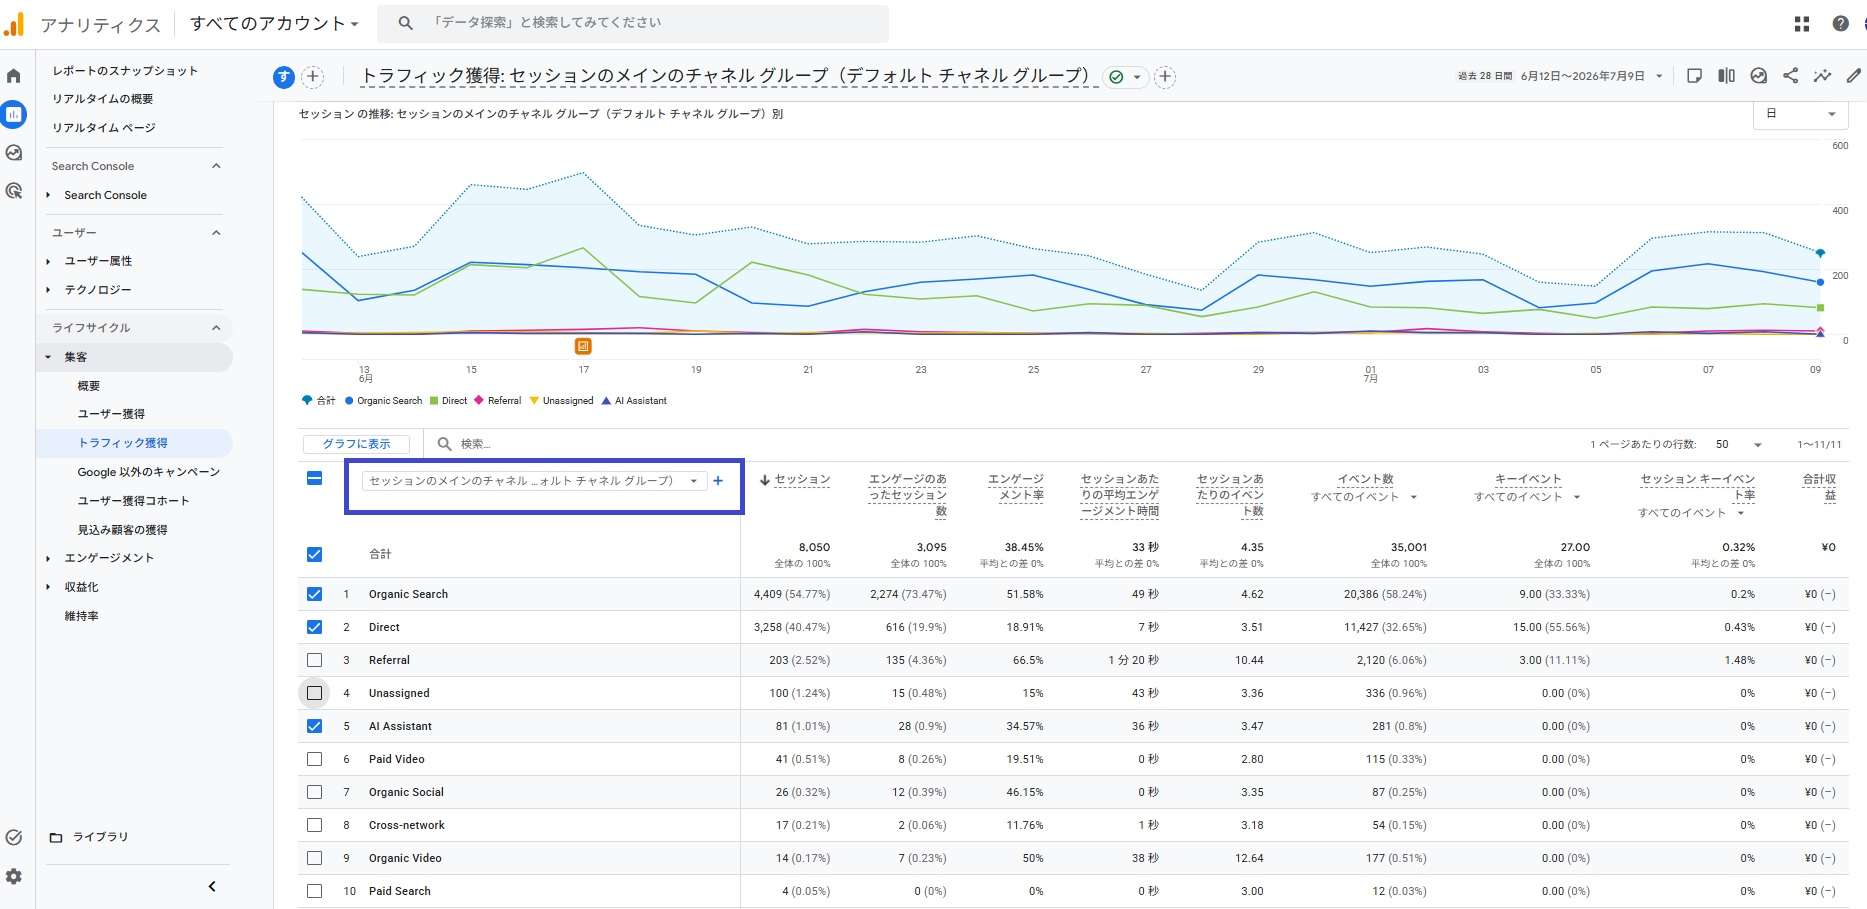Open the compare data columns icon
The image size is (1867, 909).
click(x=1726, y=76)
